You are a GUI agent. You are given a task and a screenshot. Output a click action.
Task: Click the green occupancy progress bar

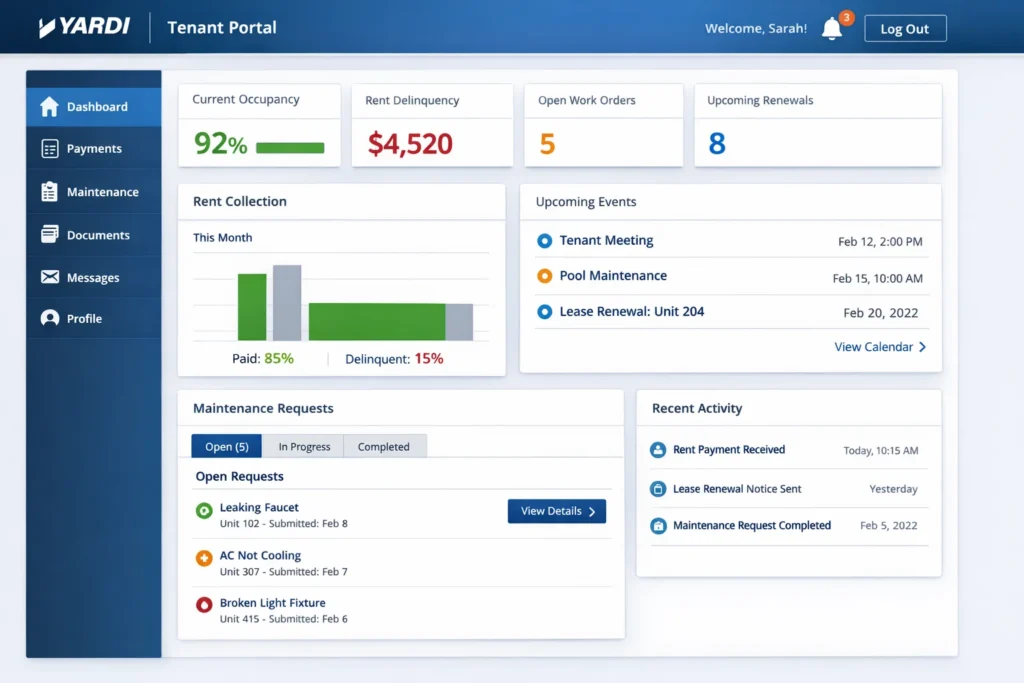click(289, 147)
